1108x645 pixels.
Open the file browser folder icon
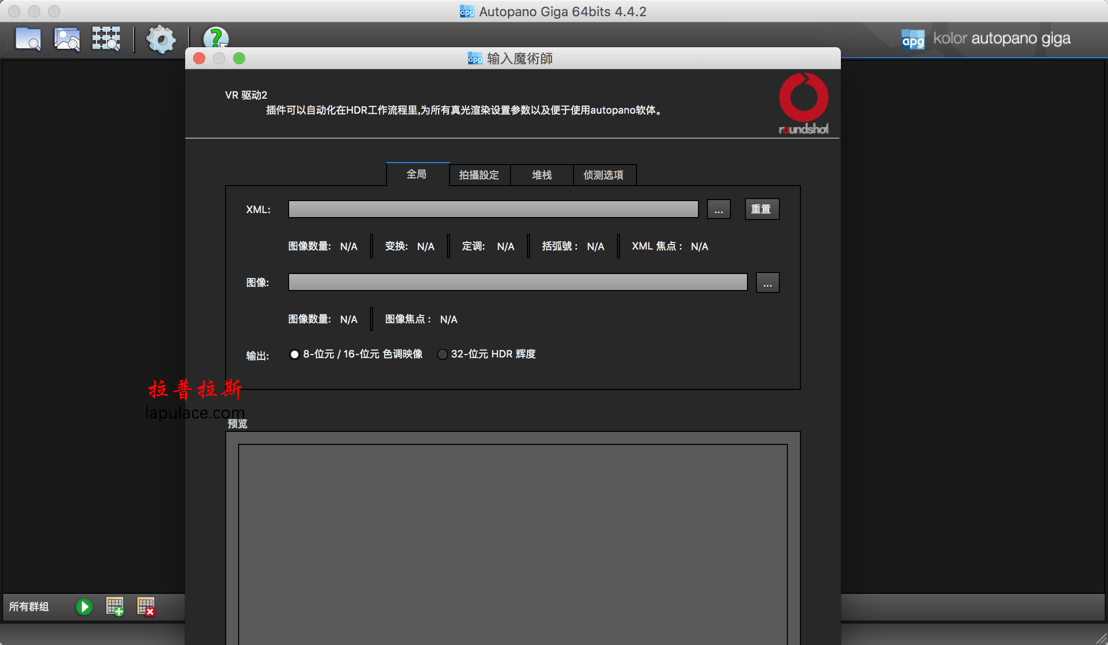tap(26, 38)
